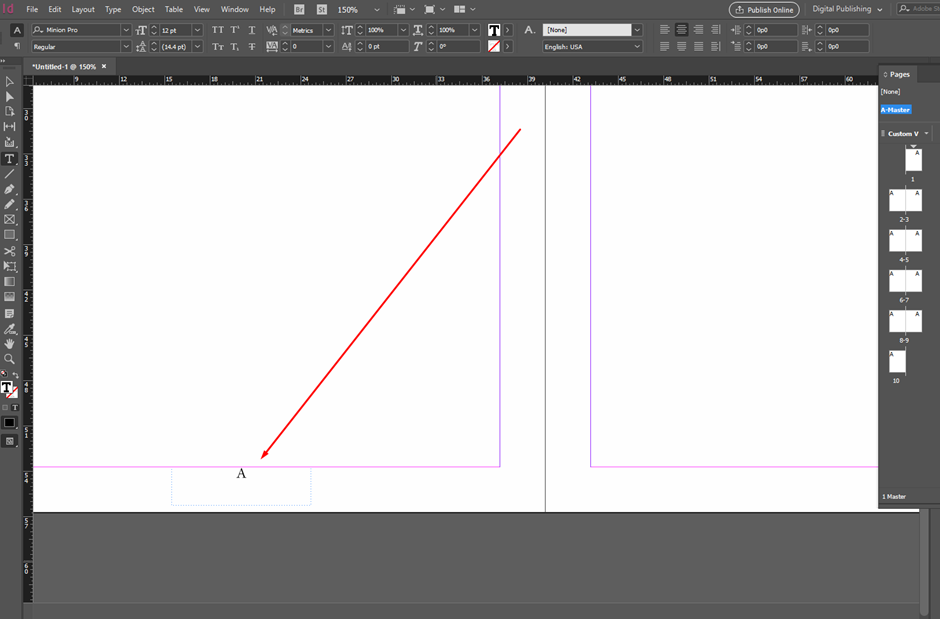Click the fill/stroke swatch in toolbox

coord(8,389)
